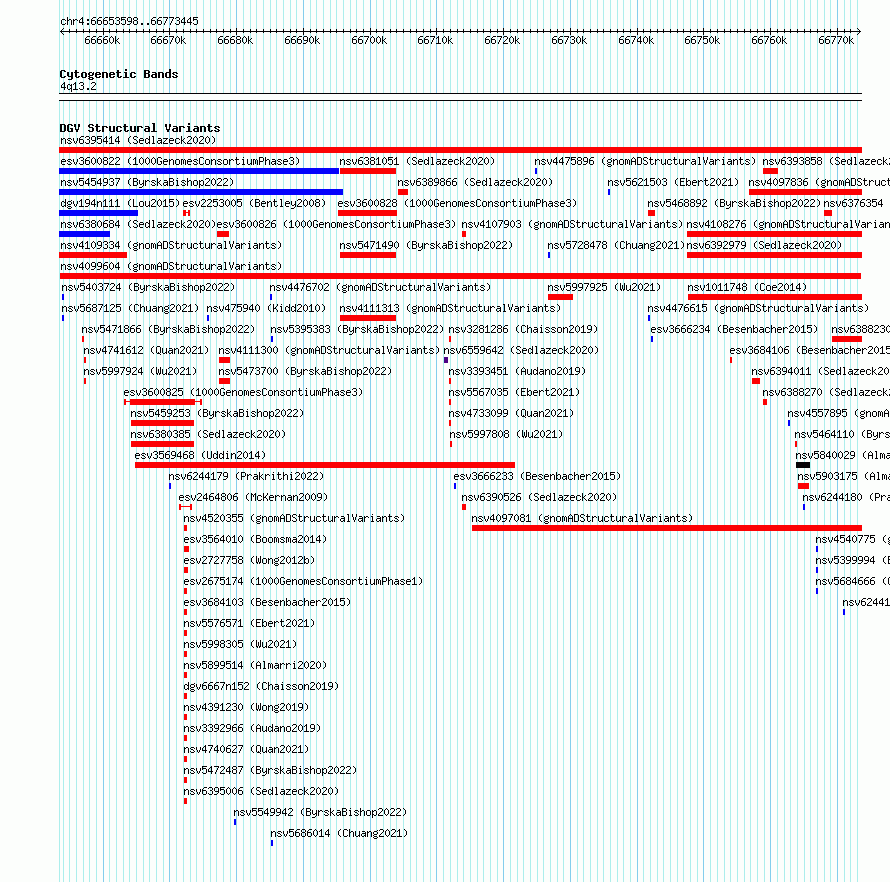Open esv3684103 (Besenbacher2015) entry

[267, 602]
